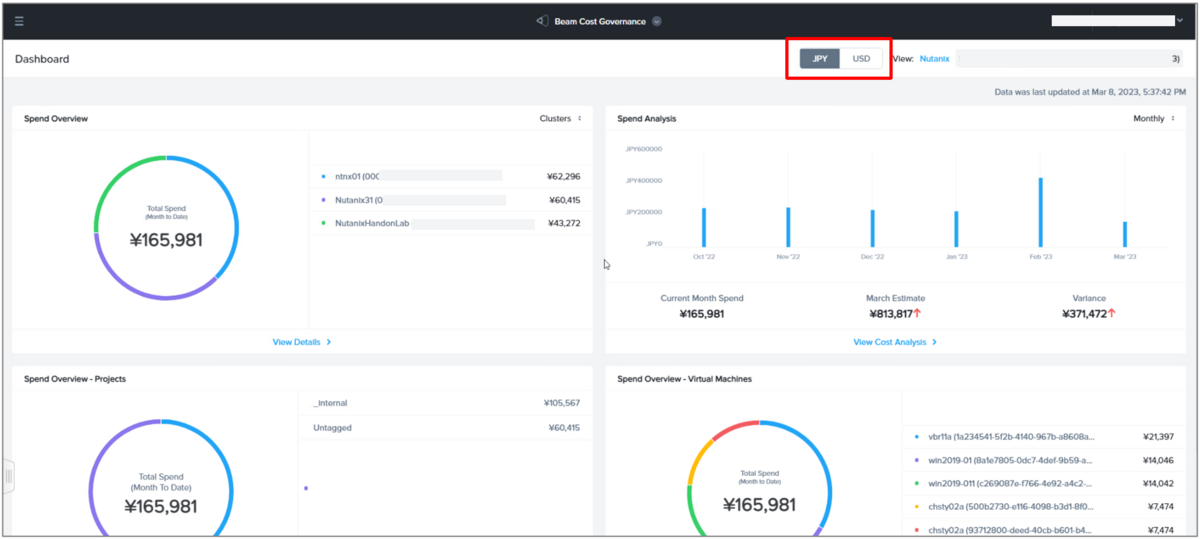Click the ¥165,981 total in clusters donut
The height and width of the screenshot is (539, 1200).
tap(167, 240)
